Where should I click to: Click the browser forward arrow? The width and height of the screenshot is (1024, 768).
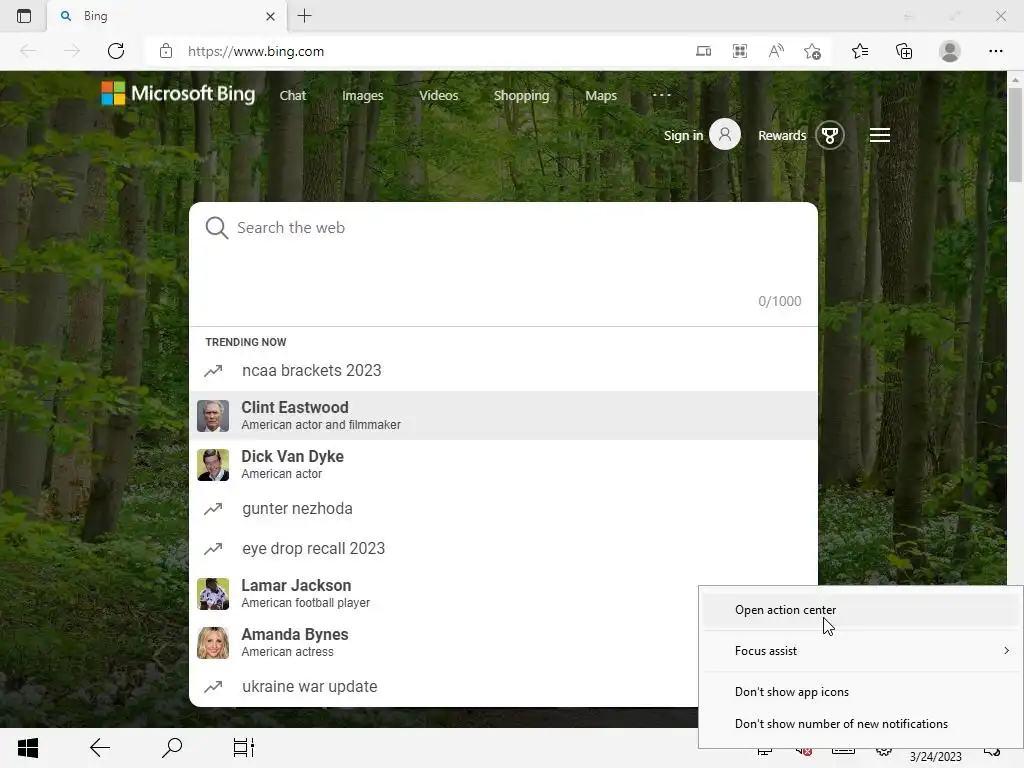pos(72,51)
